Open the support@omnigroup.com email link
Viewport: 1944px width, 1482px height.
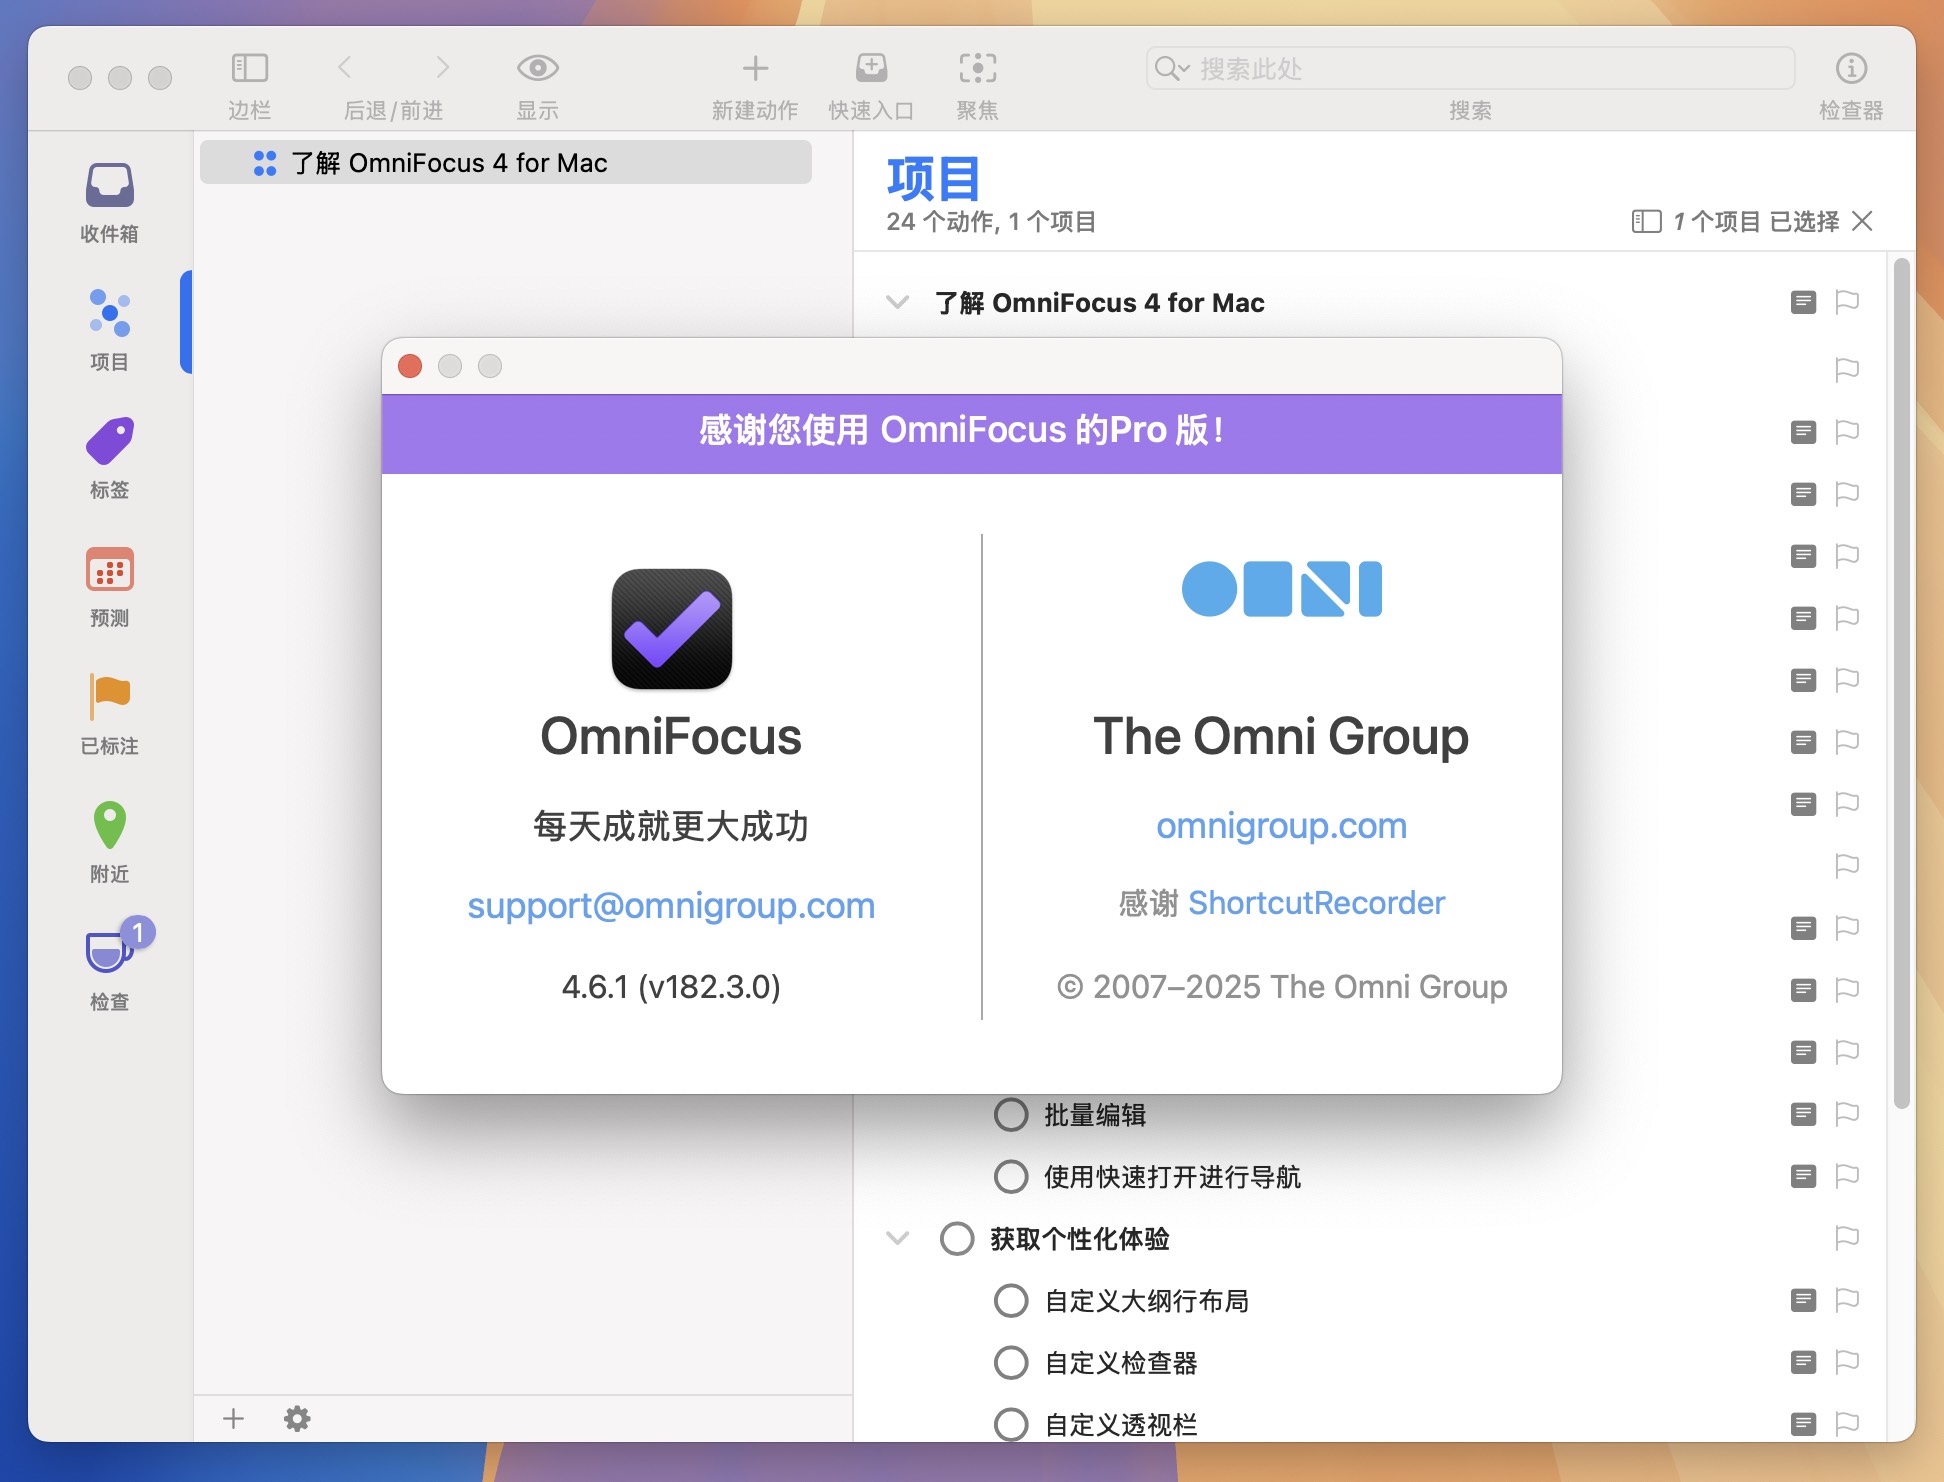pos(672,907)
